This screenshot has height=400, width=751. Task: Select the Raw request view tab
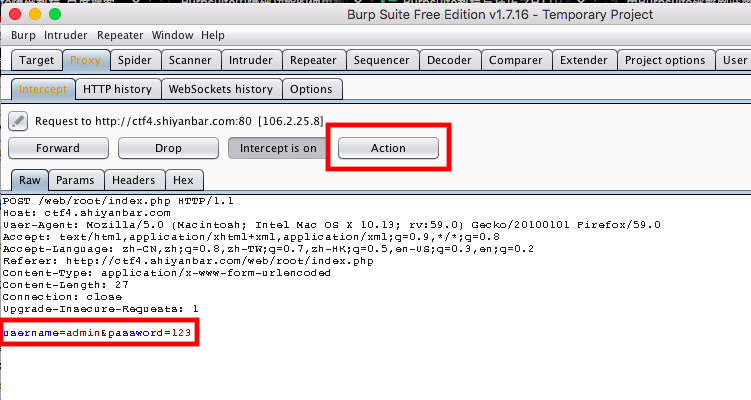pyautogui.click(x=30, y=181)
